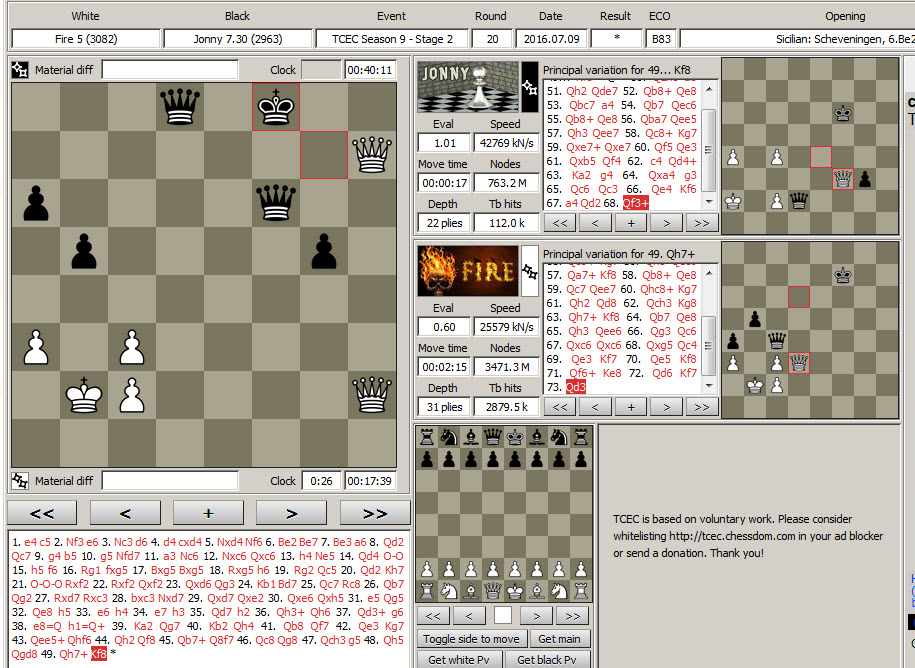
Task: Click Toggle side to move button
Action: point(472,639)
